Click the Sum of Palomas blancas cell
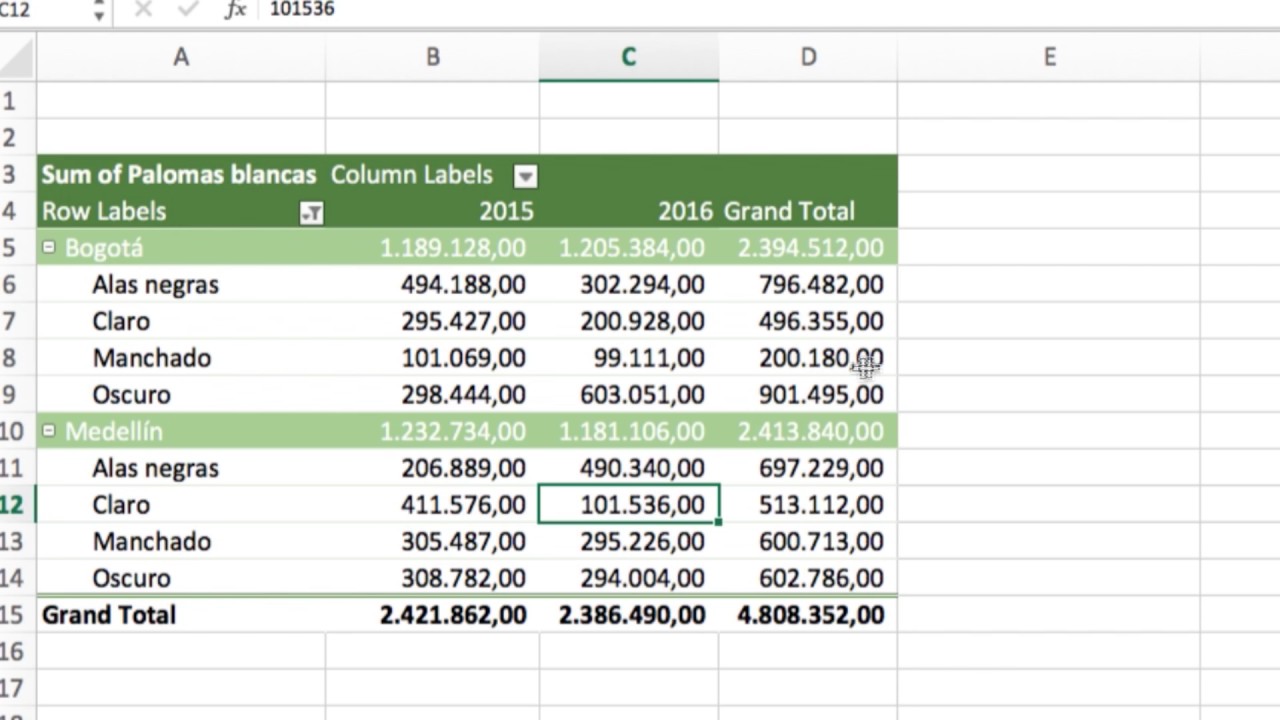Image resolution: width=1280 pixels, height=720 pixels. click(x=179, y=175)
